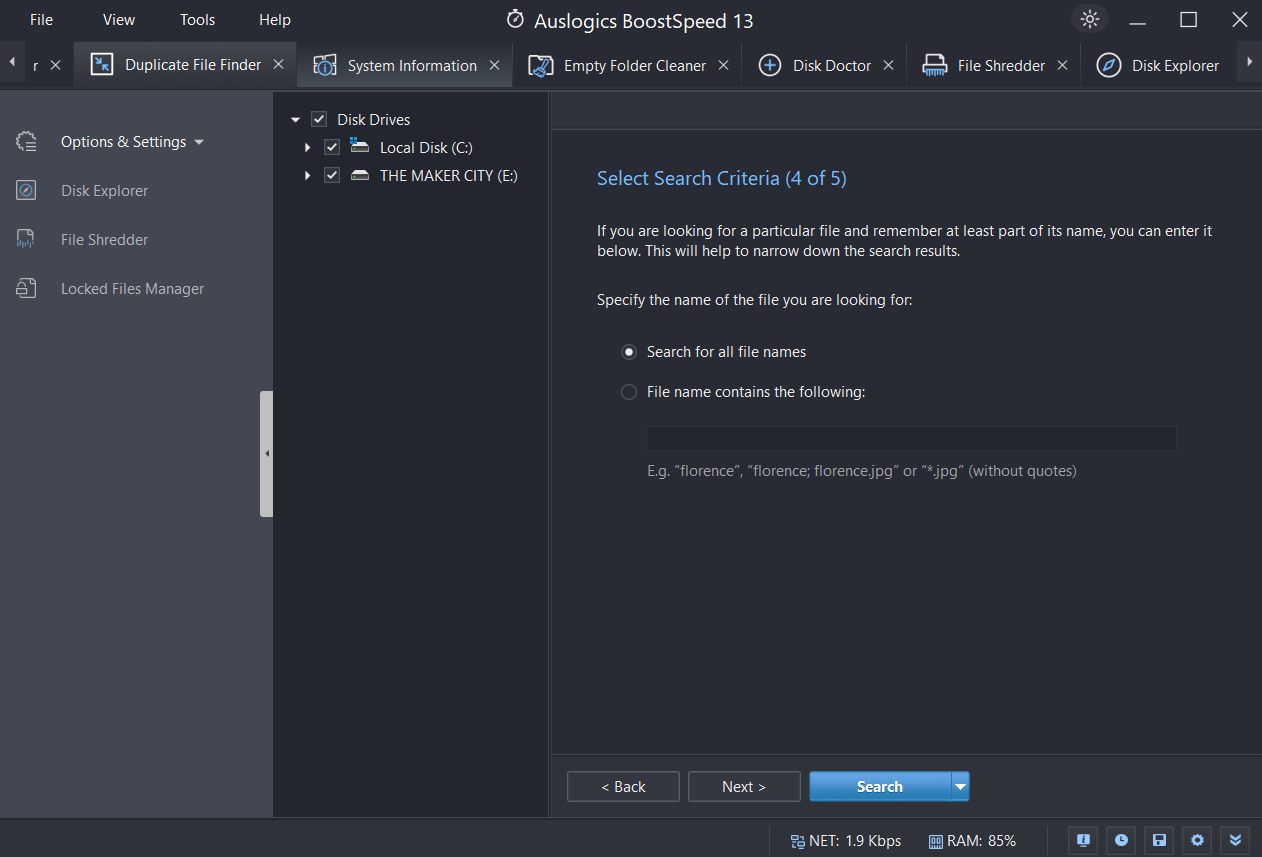
Task: Click the NET speed status indicator
Action: [846, 841]
